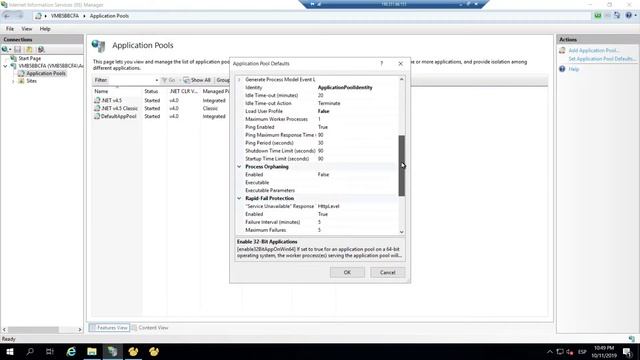Switch to Content View tab
This screenshot has width=640, height=360.
150,328
